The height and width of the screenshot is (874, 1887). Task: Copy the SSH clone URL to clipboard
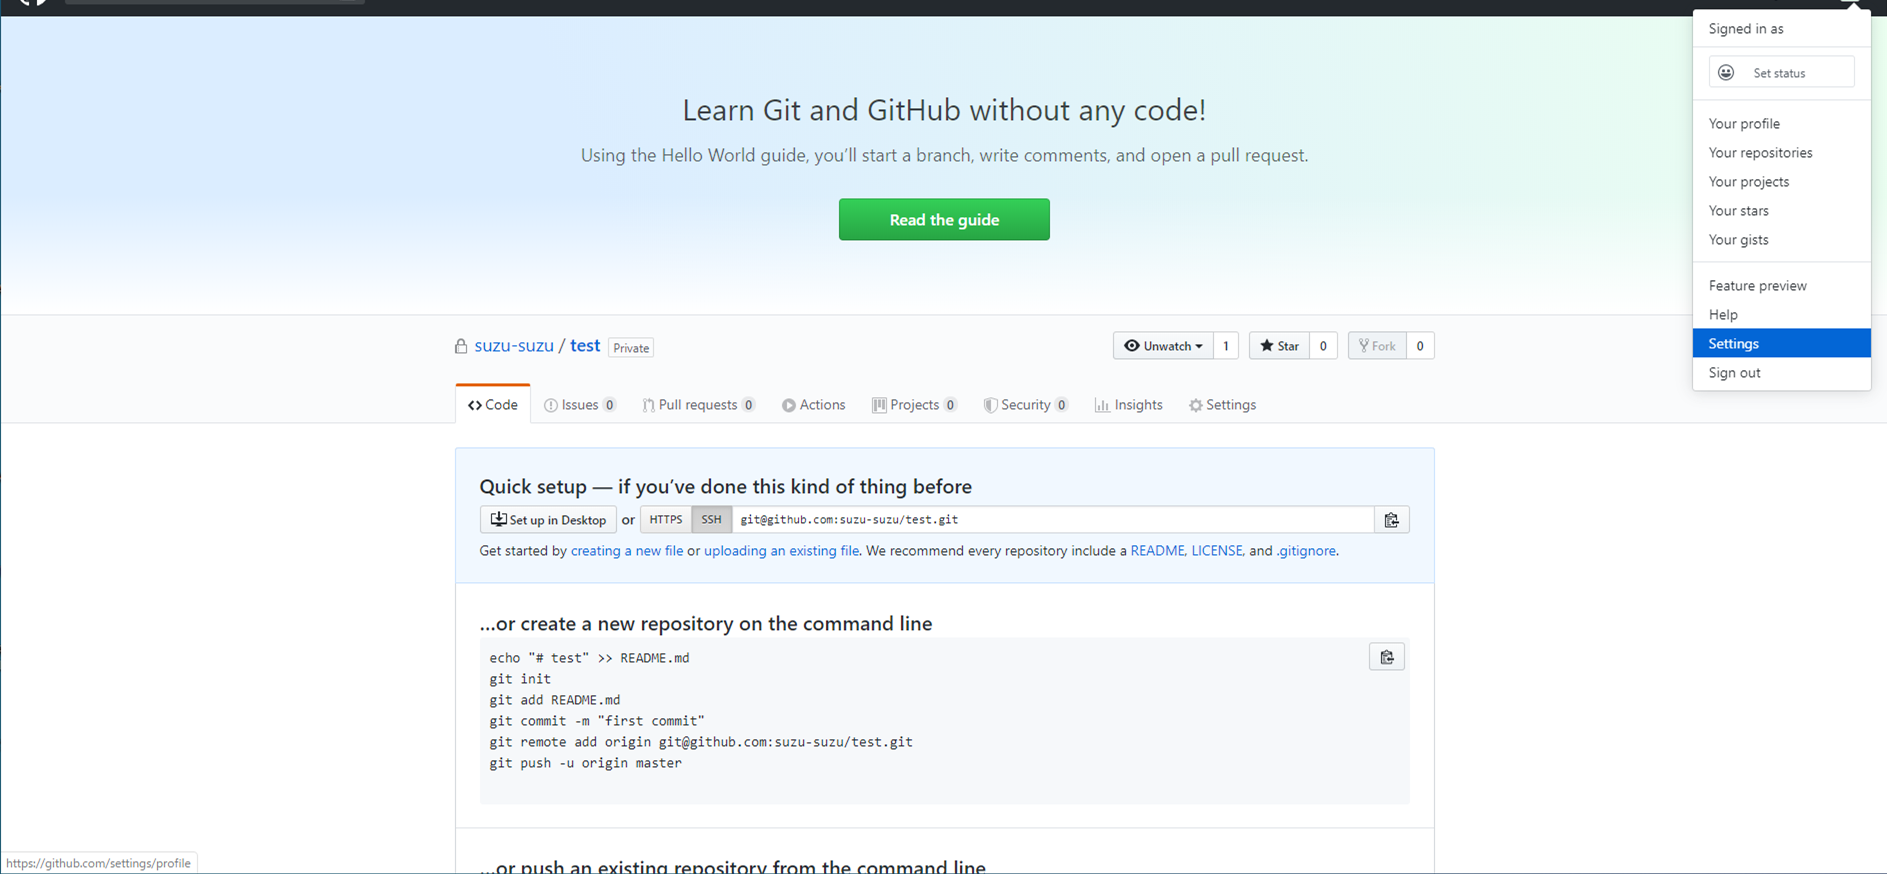(1391, 520)
